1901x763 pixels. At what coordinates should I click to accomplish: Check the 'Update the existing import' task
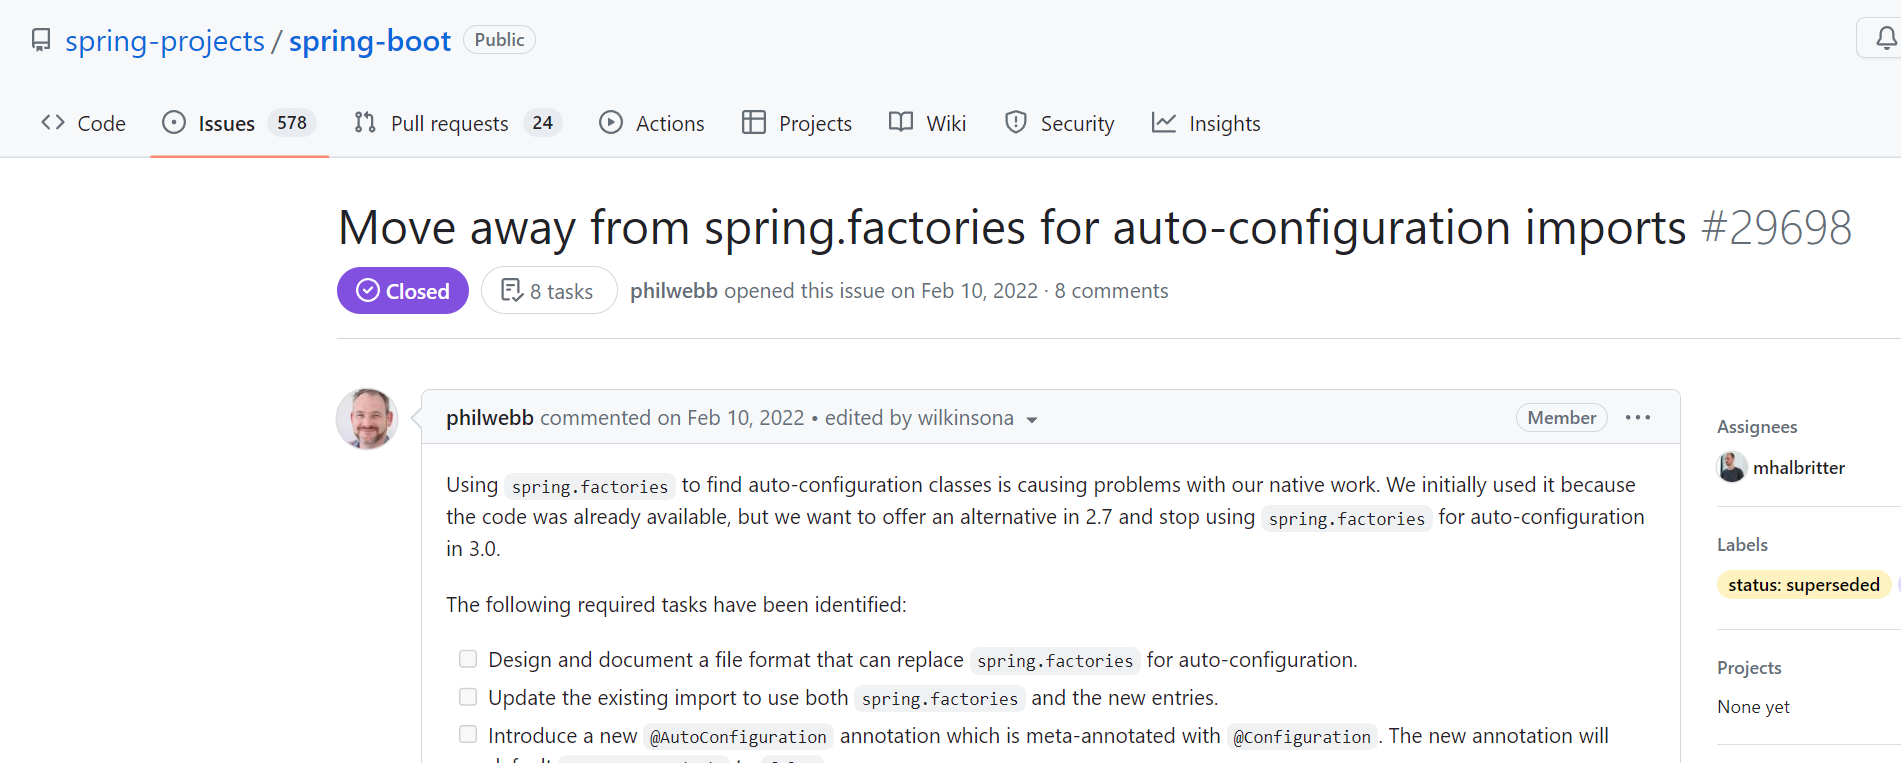468,697
